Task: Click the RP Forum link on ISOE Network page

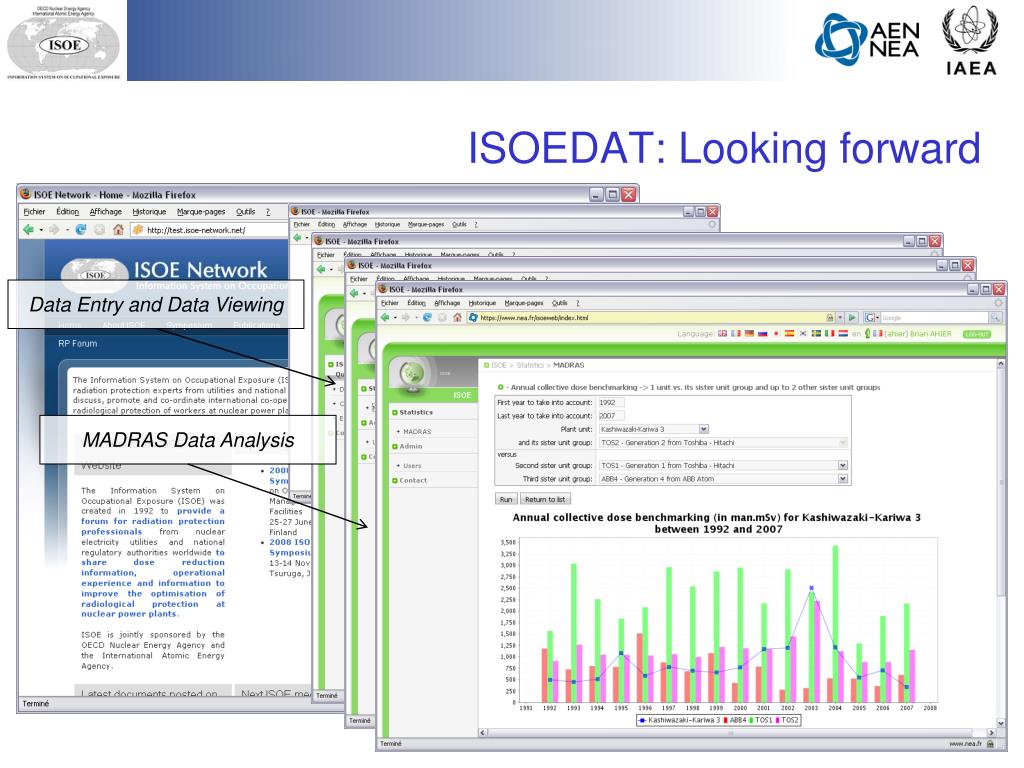Action: [78, 344]
